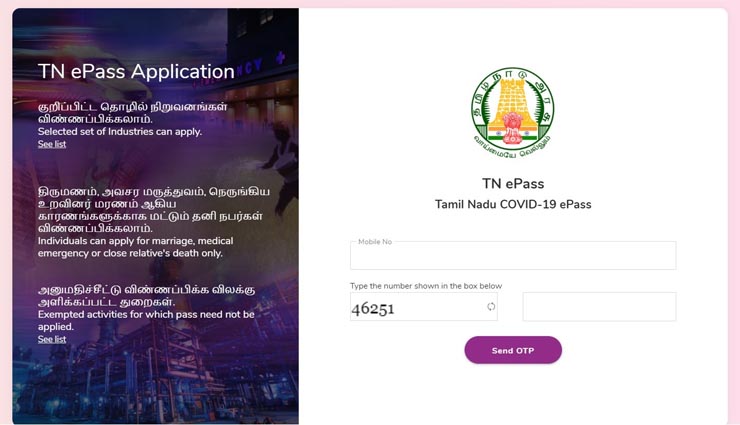Open See list under Selected Industries

pos(52,144)
